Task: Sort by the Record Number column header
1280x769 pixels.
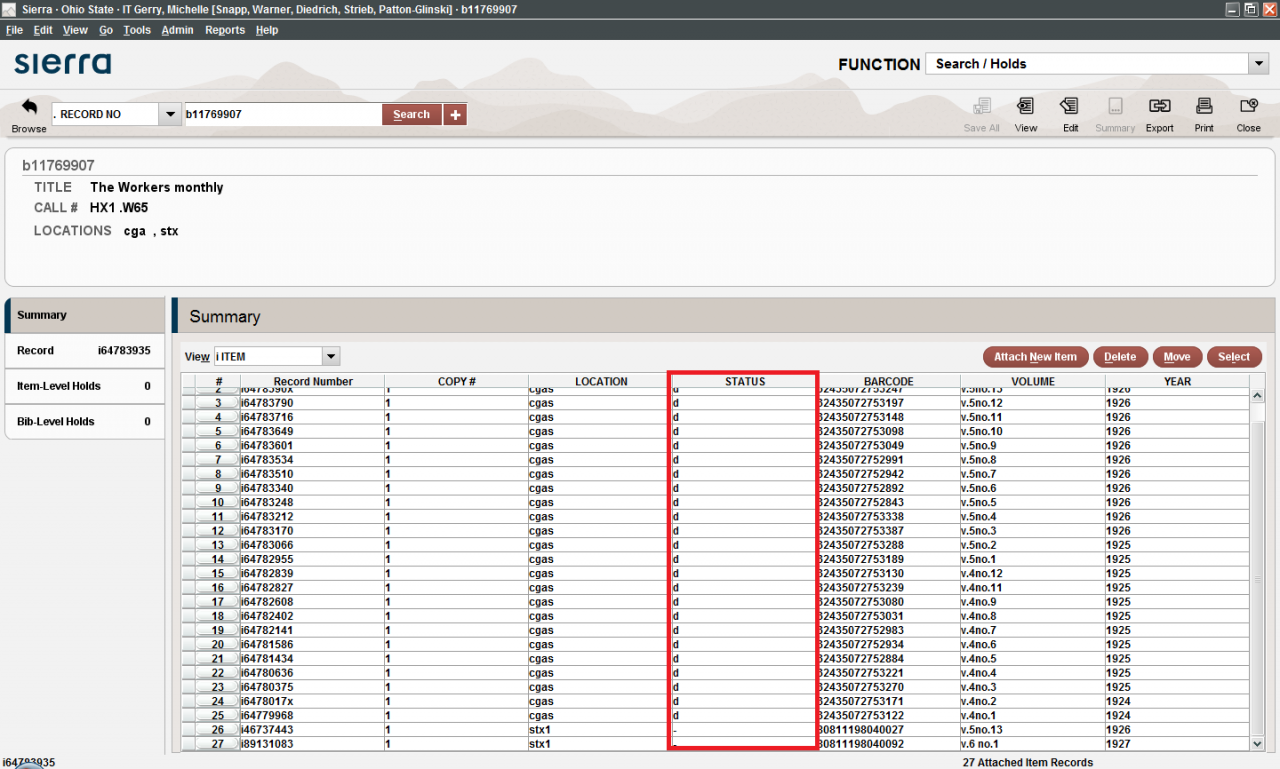Action: pyautogui.click(x=313, y=381)
